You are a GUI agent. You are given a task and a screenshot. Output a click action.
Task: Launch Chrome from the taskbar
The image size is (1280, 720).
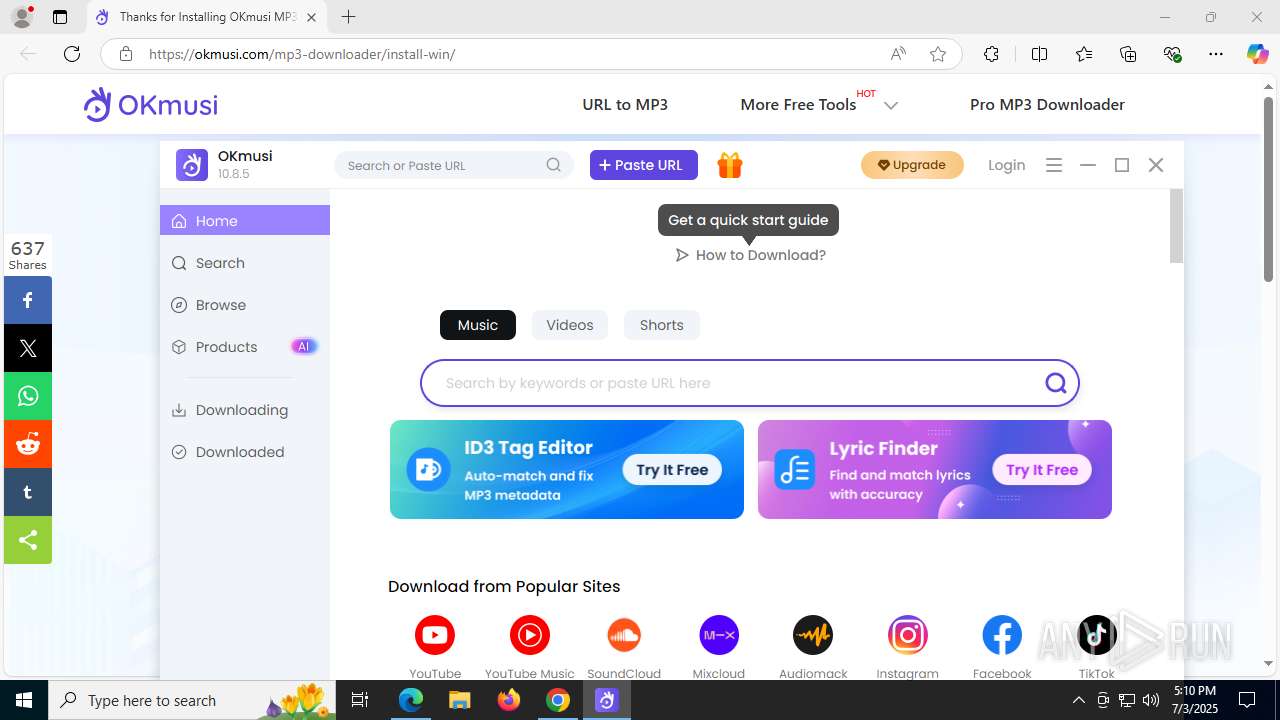558,700
